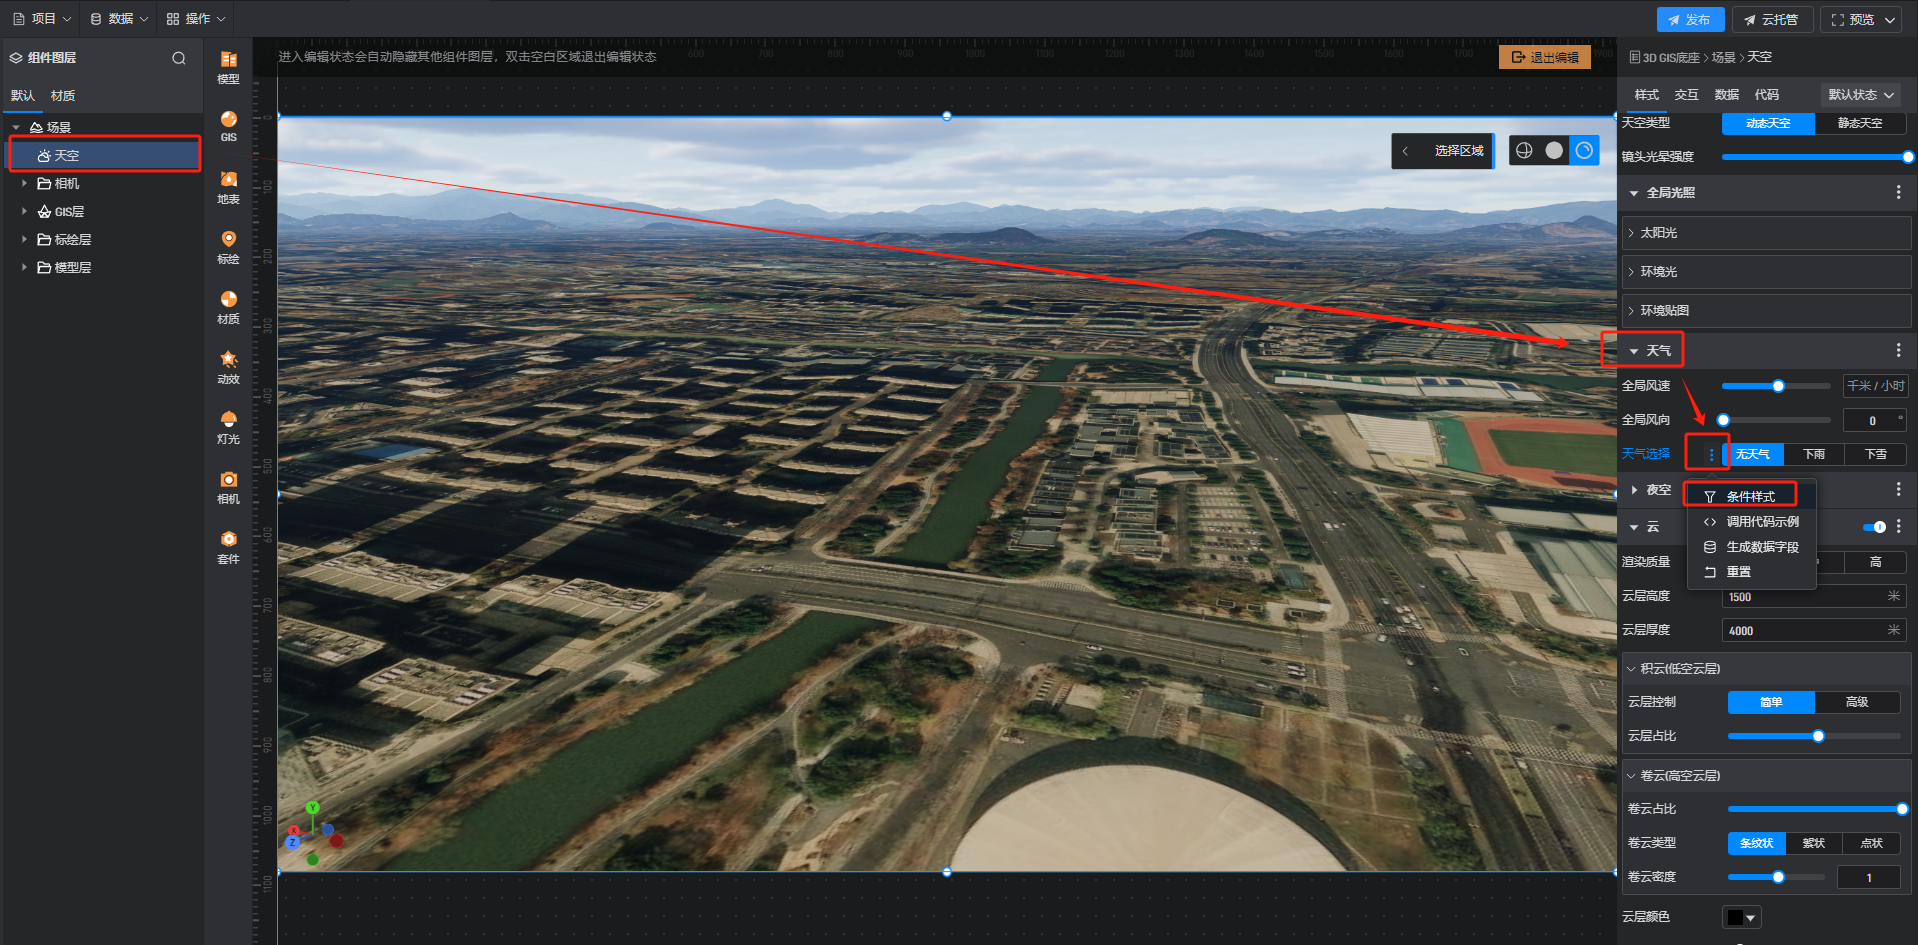Set 渲染质量 to 高
1918x945 pixels.
pyautogui.click(x=1875, y=562)
